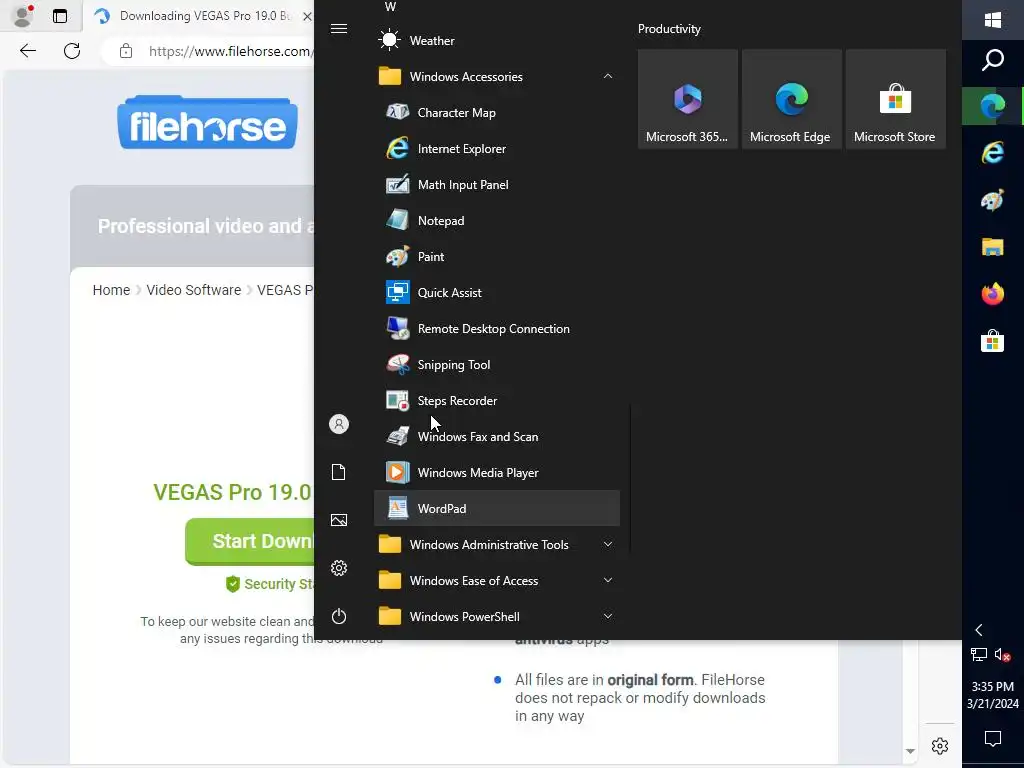Open Internet Explorer from Start menu list
The image size is (1024, 768).
[x=496, y=148]
